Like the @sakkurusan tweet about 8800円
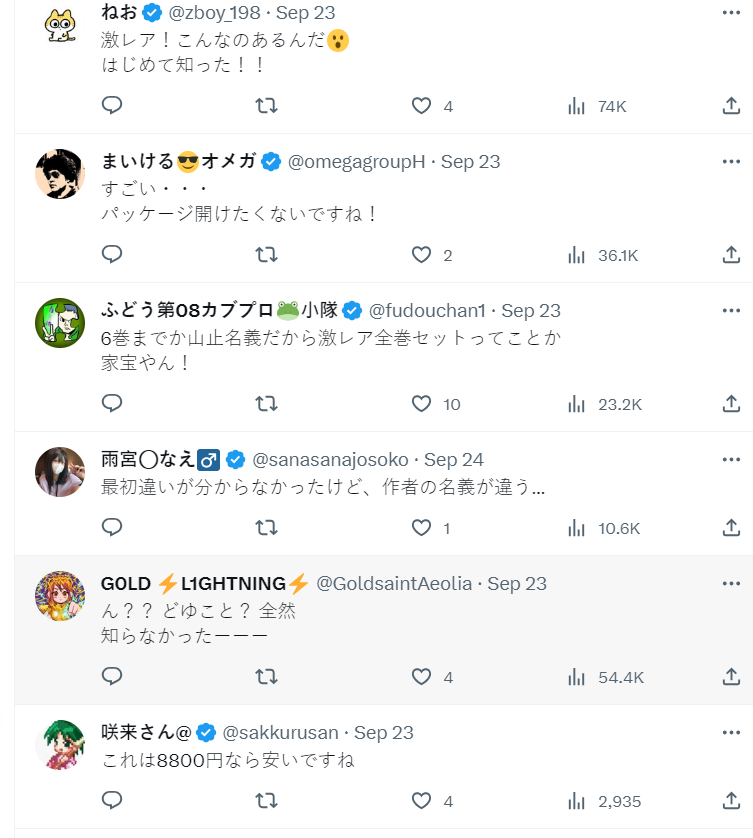The image size is (753, 838). click(x=422, y=800)
